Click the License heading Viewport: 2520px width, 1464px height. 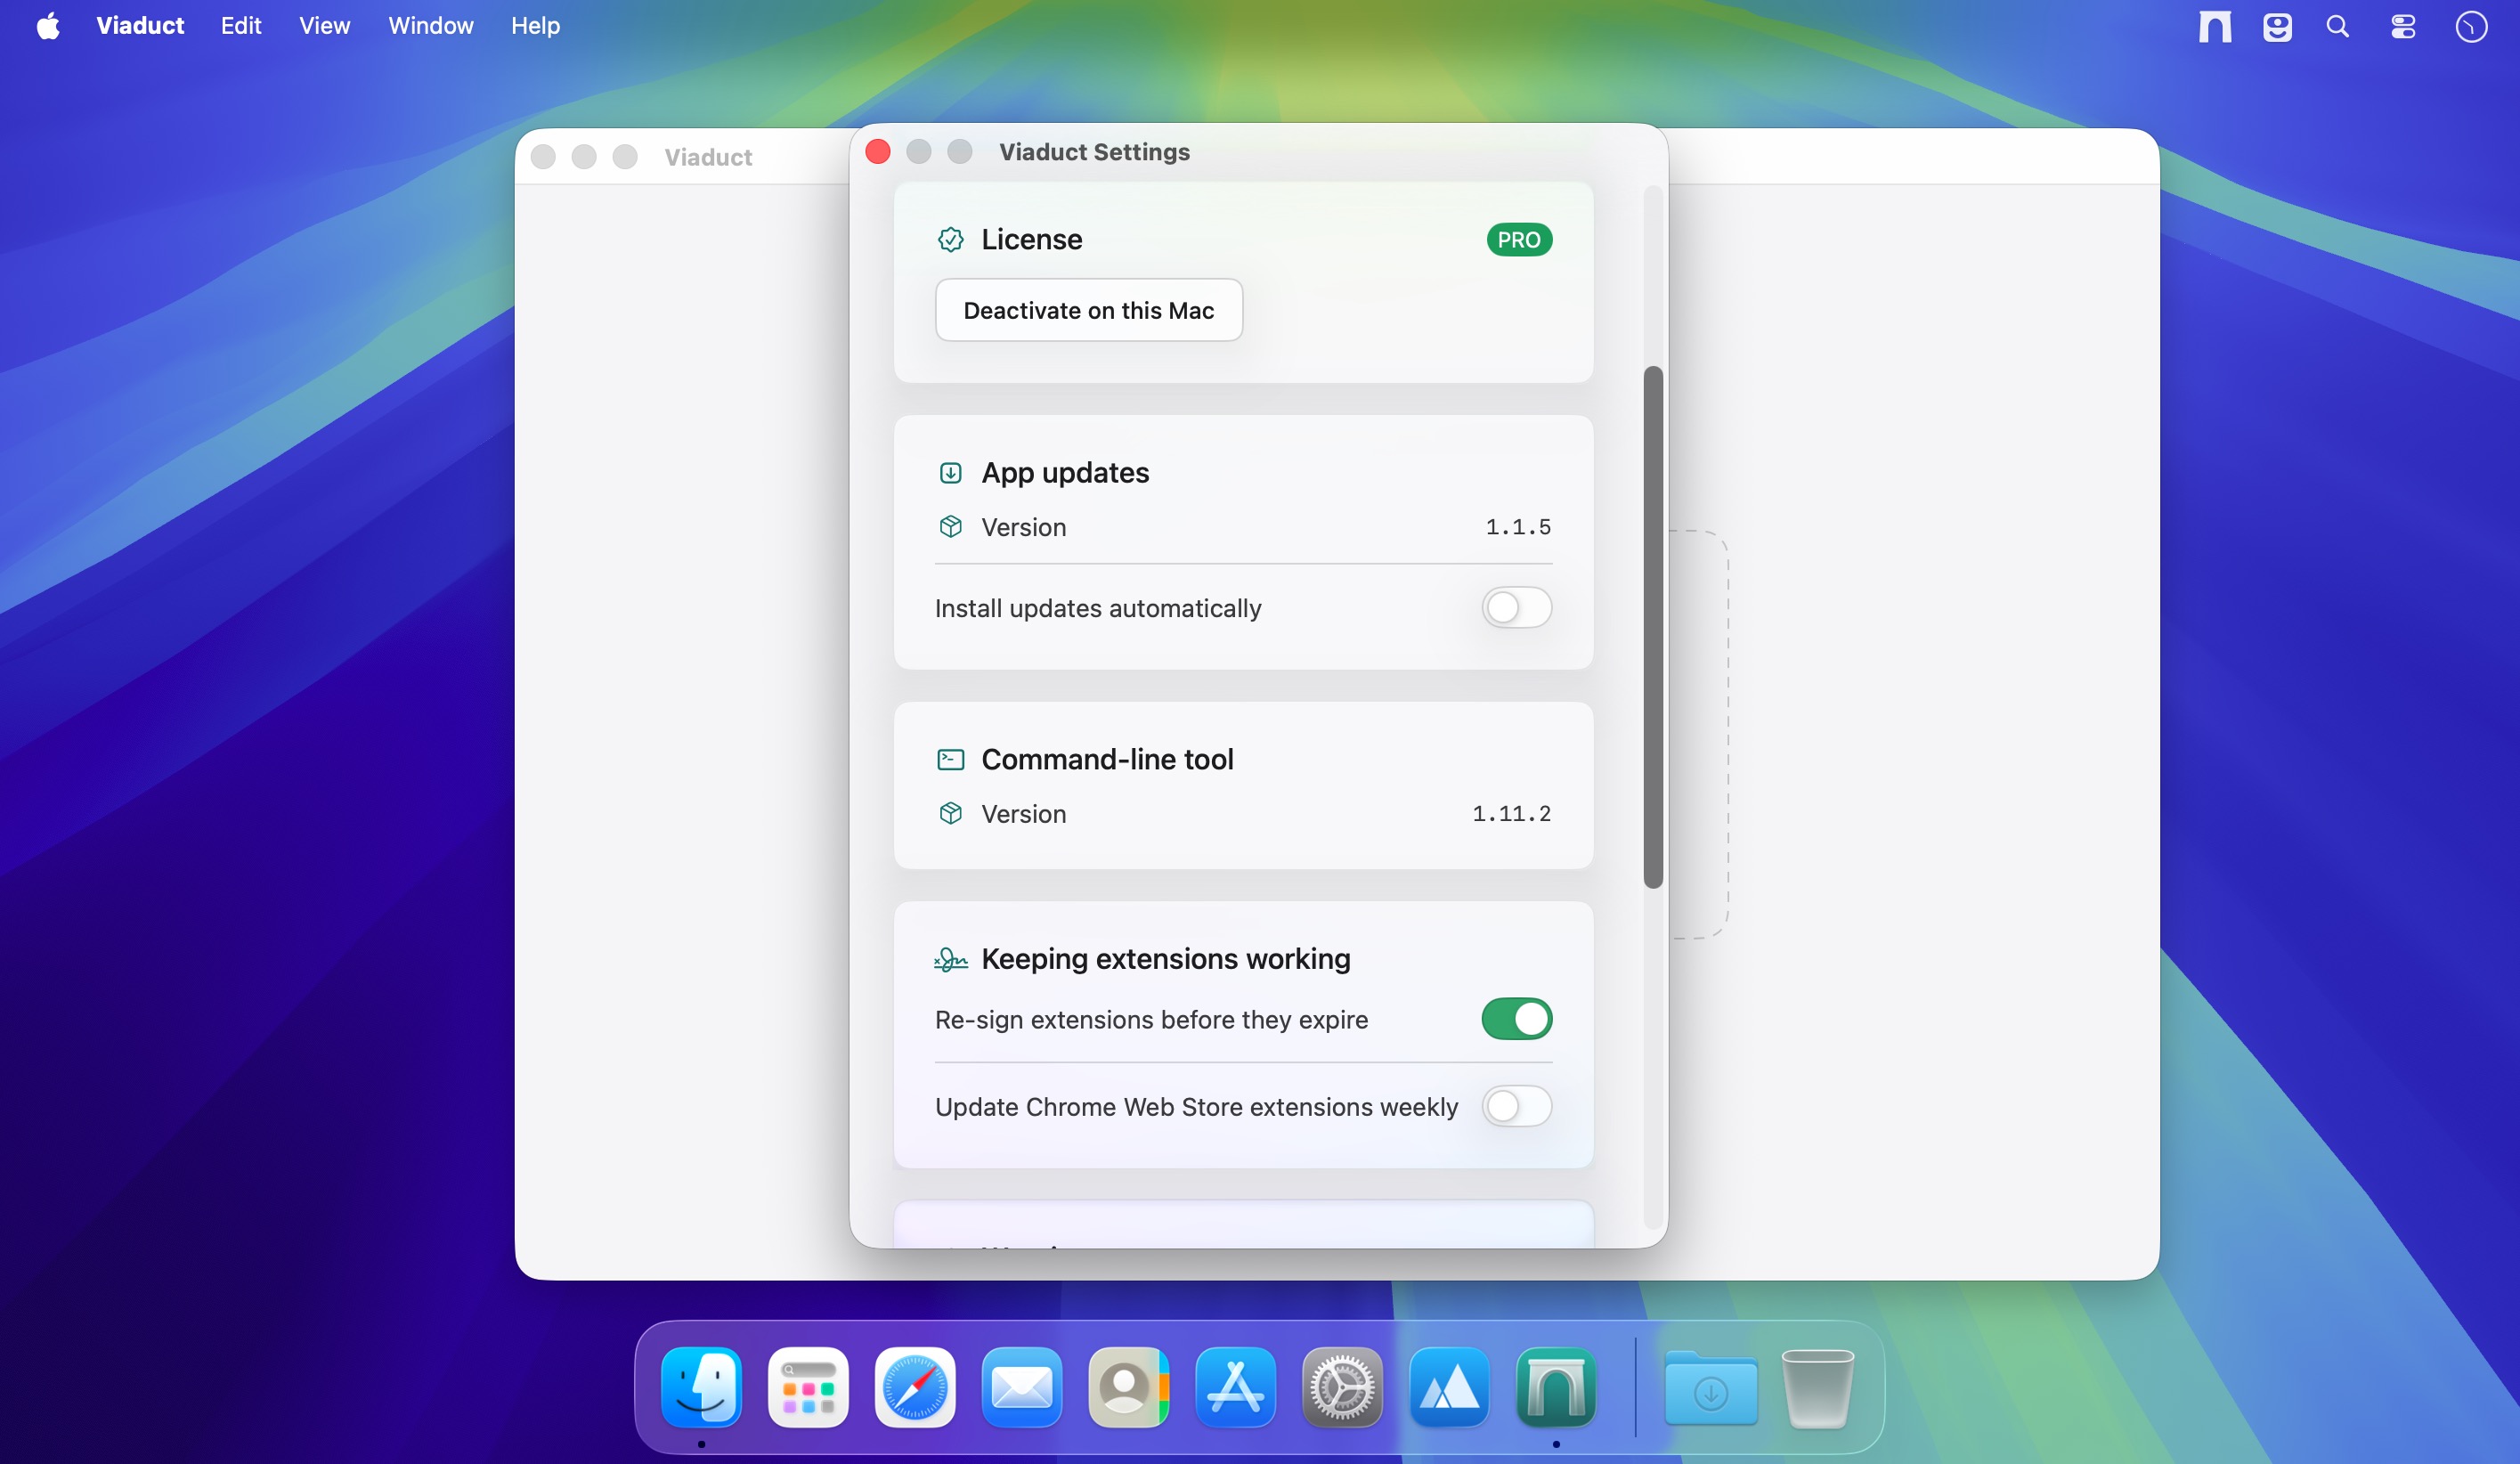[1031, 240]
